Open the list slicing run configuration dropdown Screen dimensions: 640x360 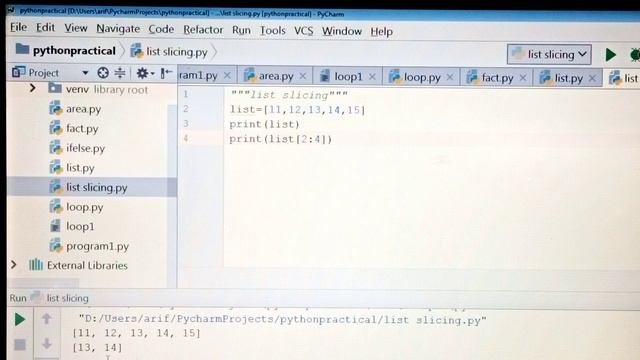tap(549, 54)
